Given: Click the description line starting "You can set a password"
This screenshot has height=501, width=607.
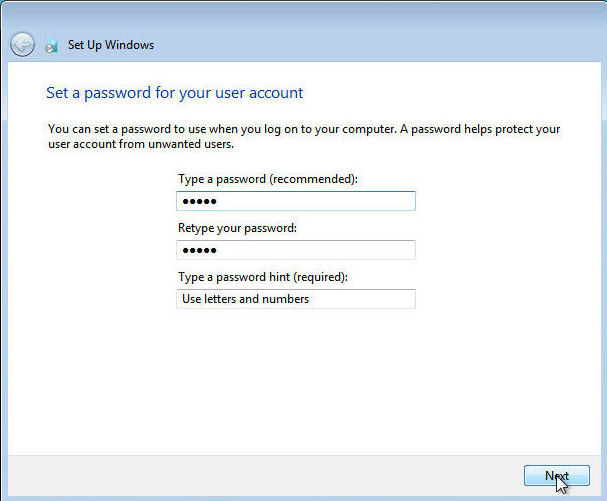Looking at the screenshot, I should click(300, 130).
